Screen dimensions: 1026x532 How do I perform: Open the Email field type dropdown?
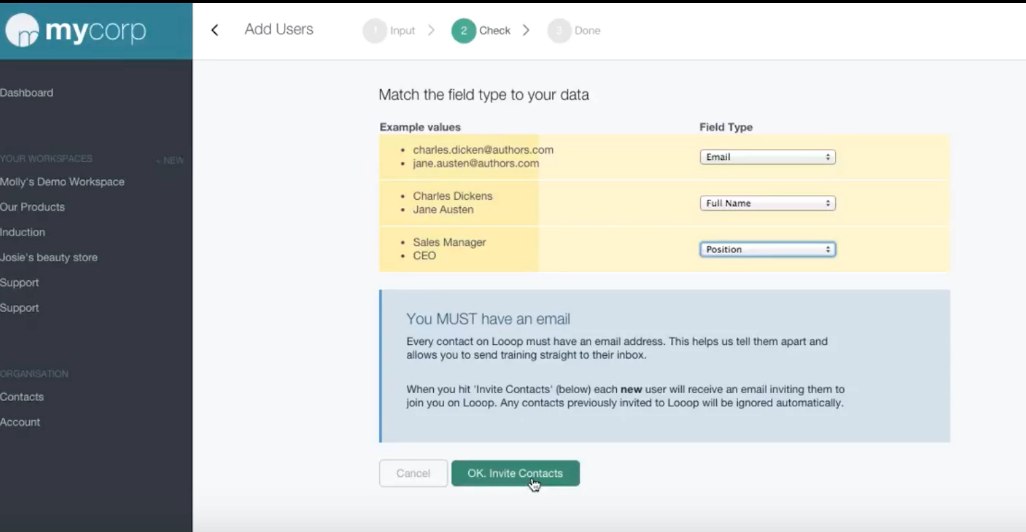768,157
